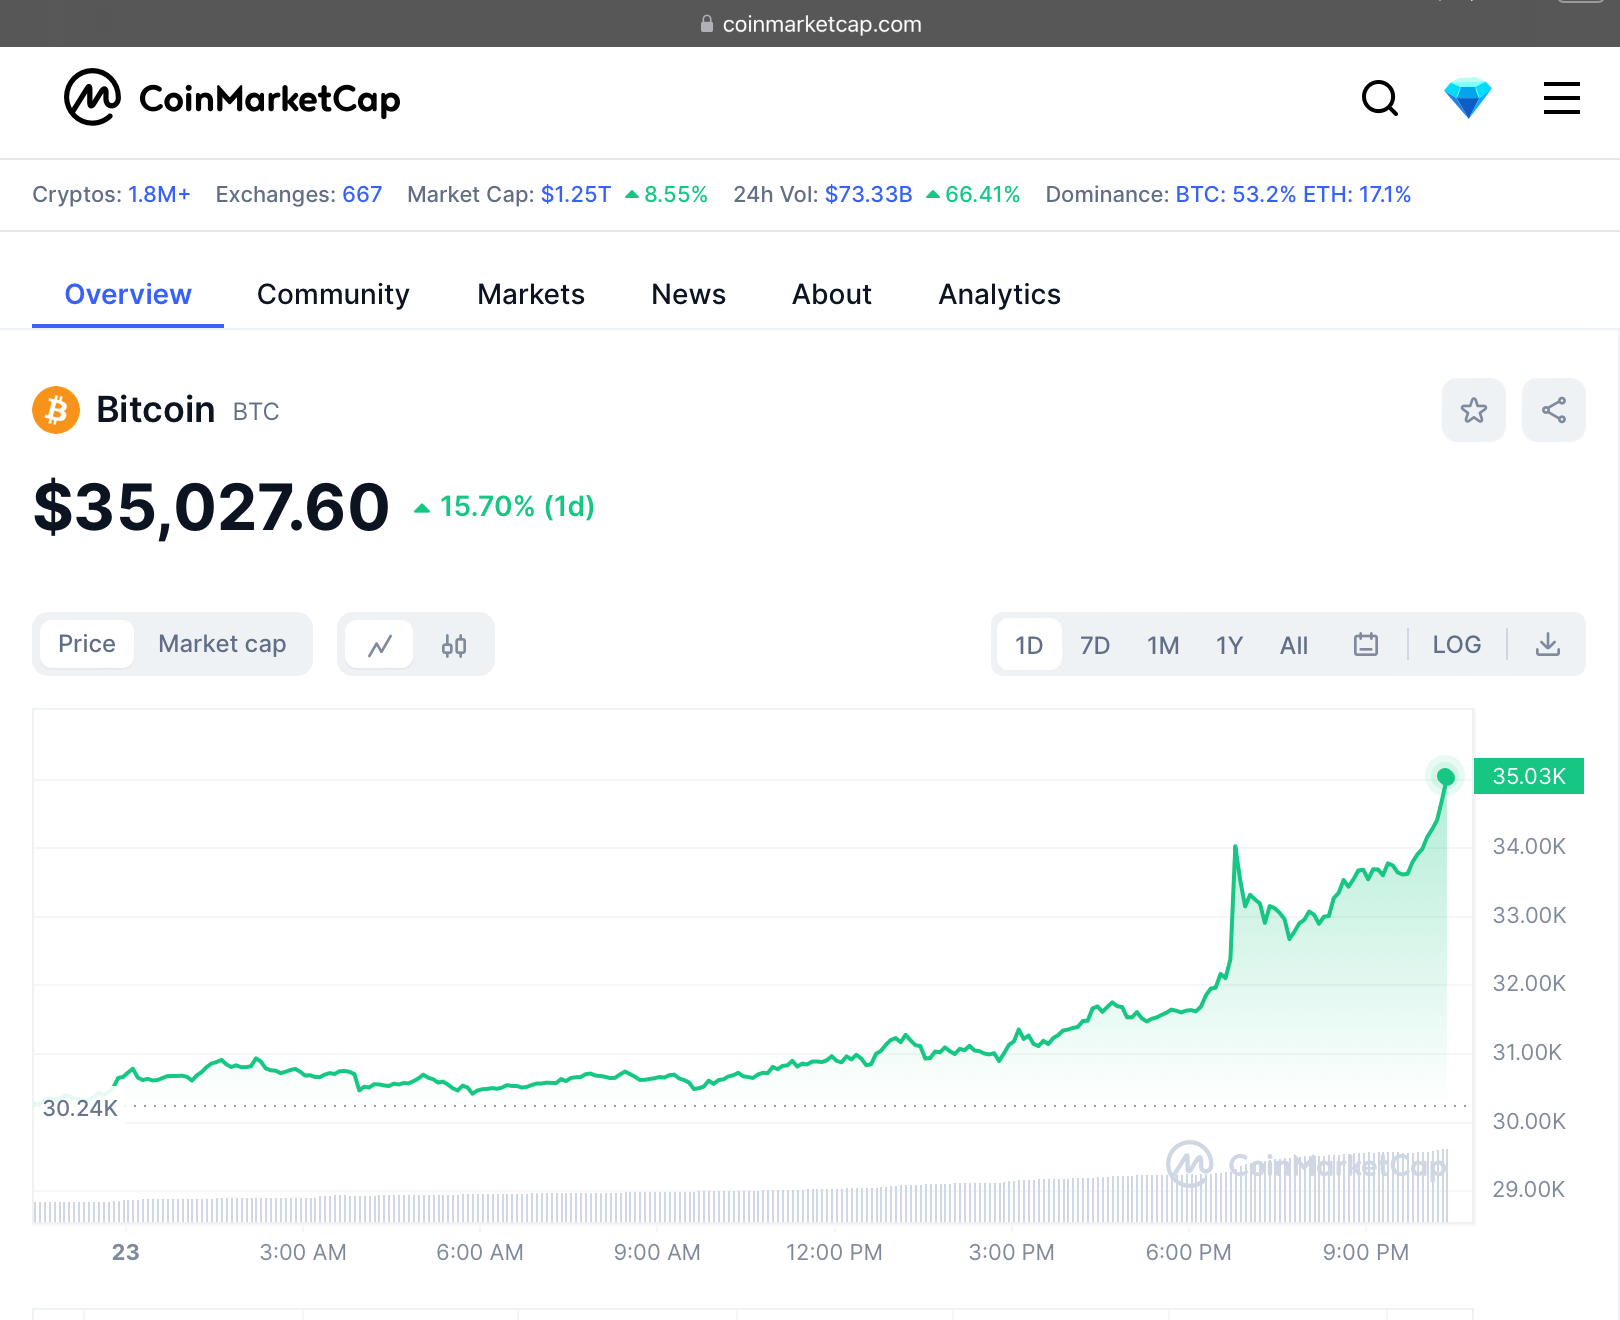Click the blue diamond rewards icon
The image size is (1620, 1320).
click(x=1468, y=98)
